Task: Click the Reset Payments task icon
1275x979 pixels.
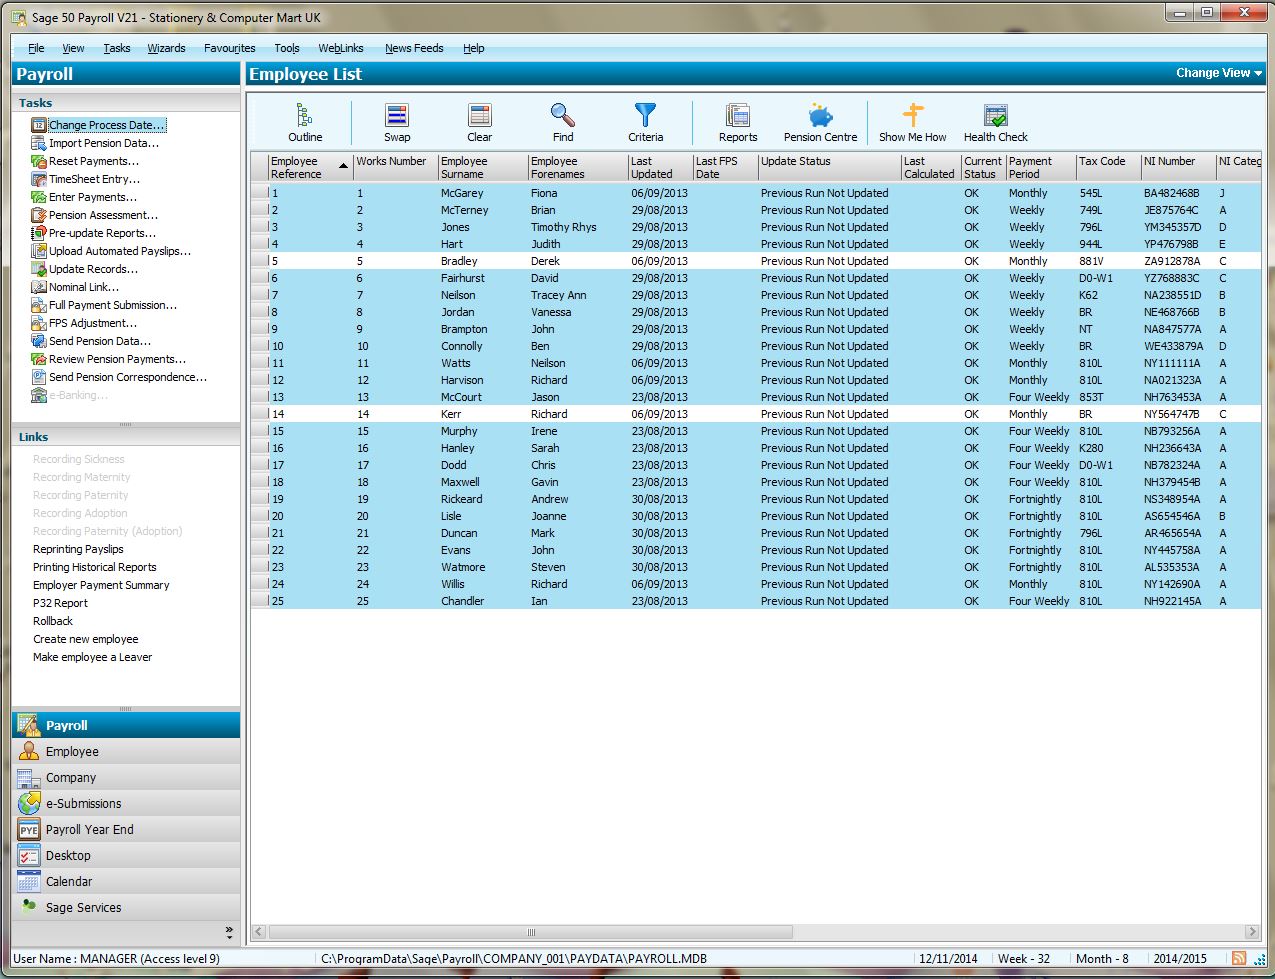Action: tap(39, 161)
